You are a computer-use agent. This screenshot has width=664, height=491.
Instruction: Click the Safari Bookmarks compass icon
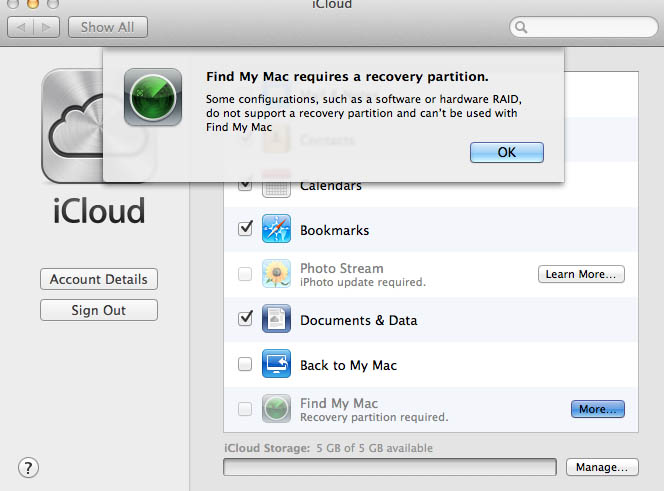click(x=276, y=229)
